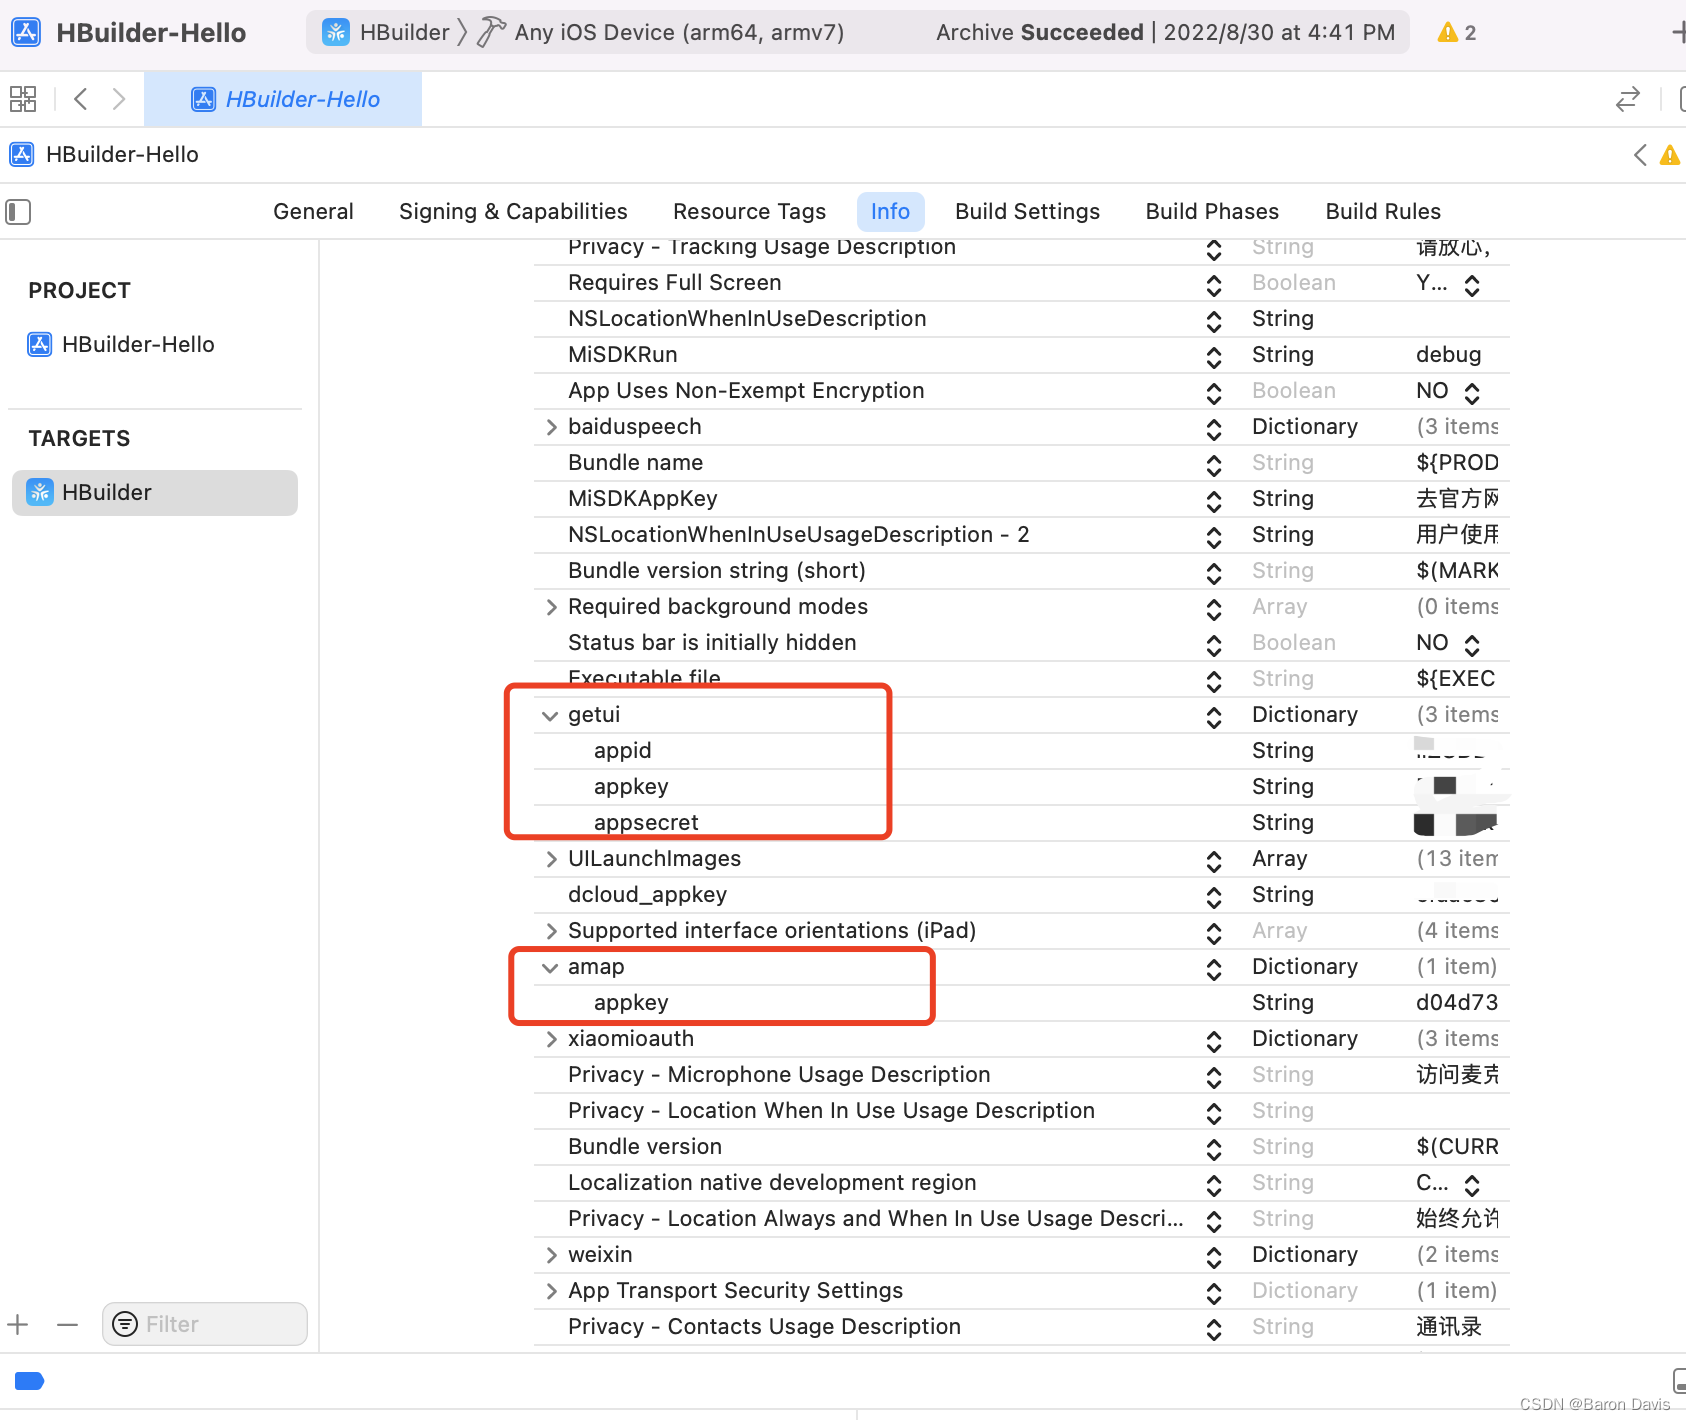Click the key stepper for Bundle name
This screenshot has width=1686, height=1420.
(x=1214, y=465)
